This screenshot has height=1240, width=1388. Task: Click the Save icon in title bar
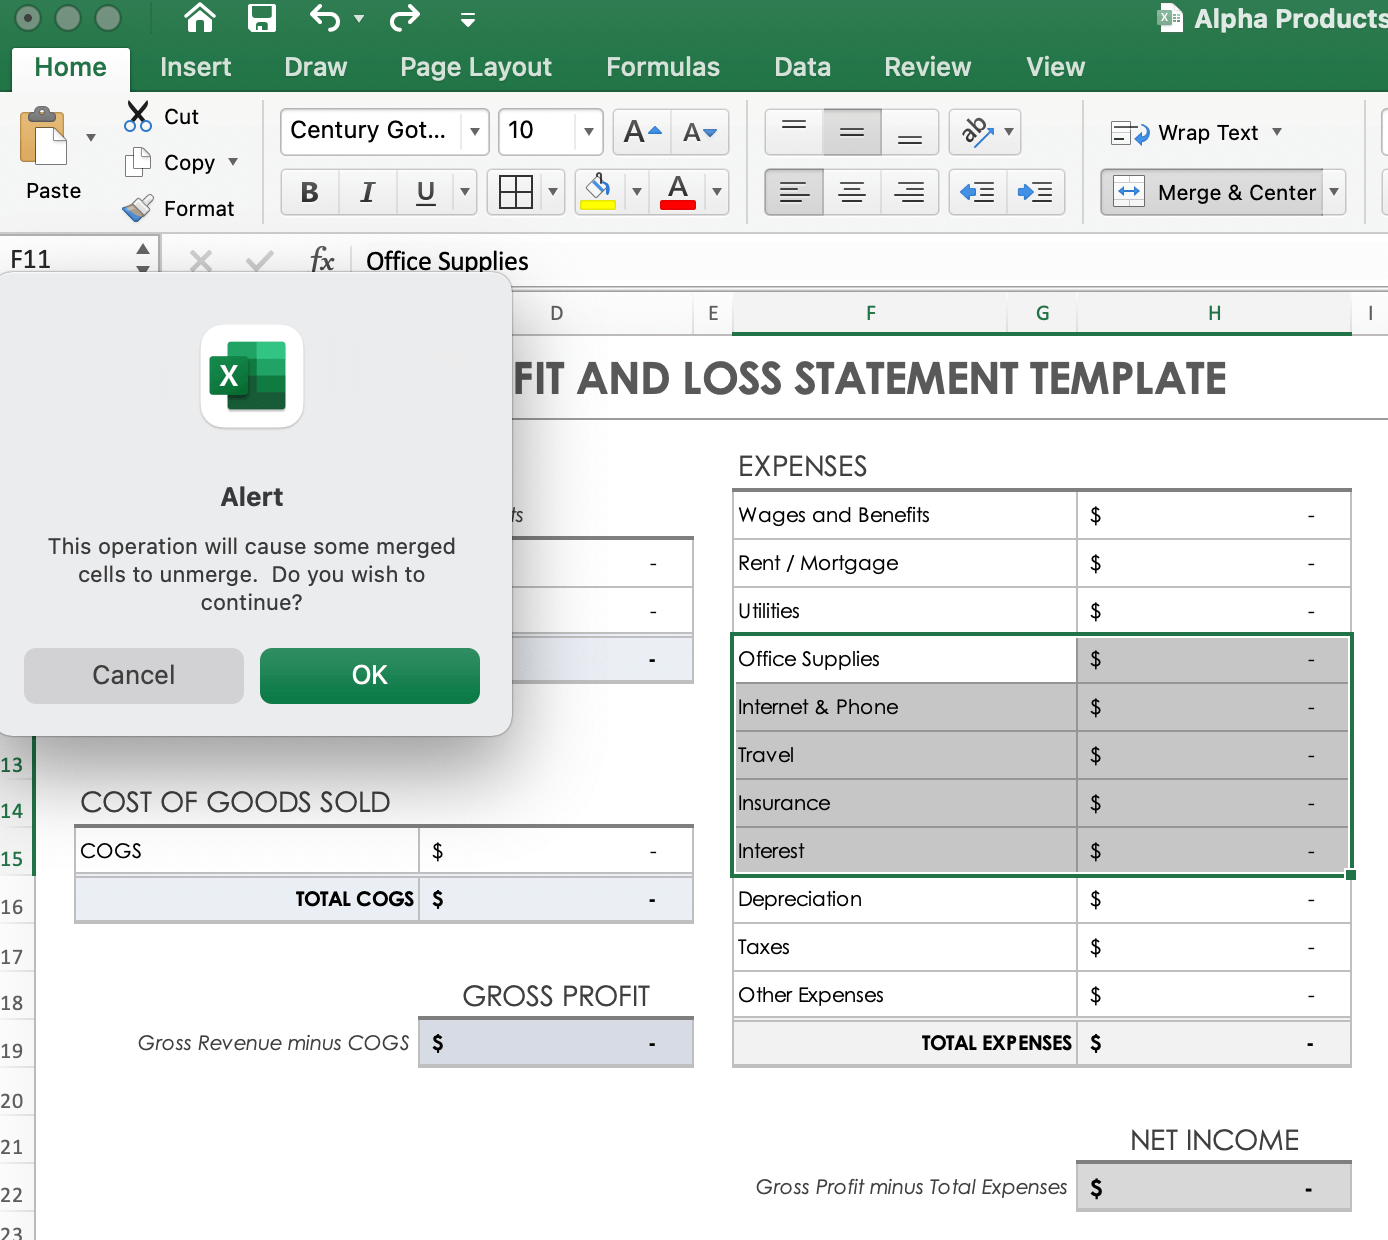tap(262, 18)
